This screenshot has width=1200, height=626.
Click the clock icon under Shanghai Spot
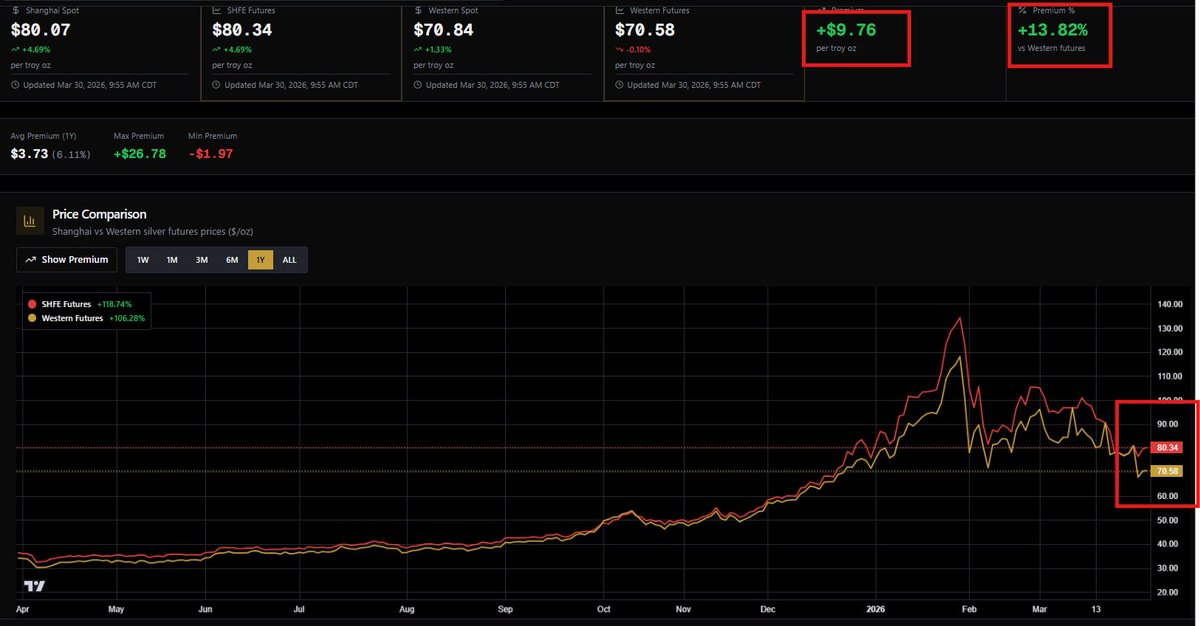[x=15, y=85]
